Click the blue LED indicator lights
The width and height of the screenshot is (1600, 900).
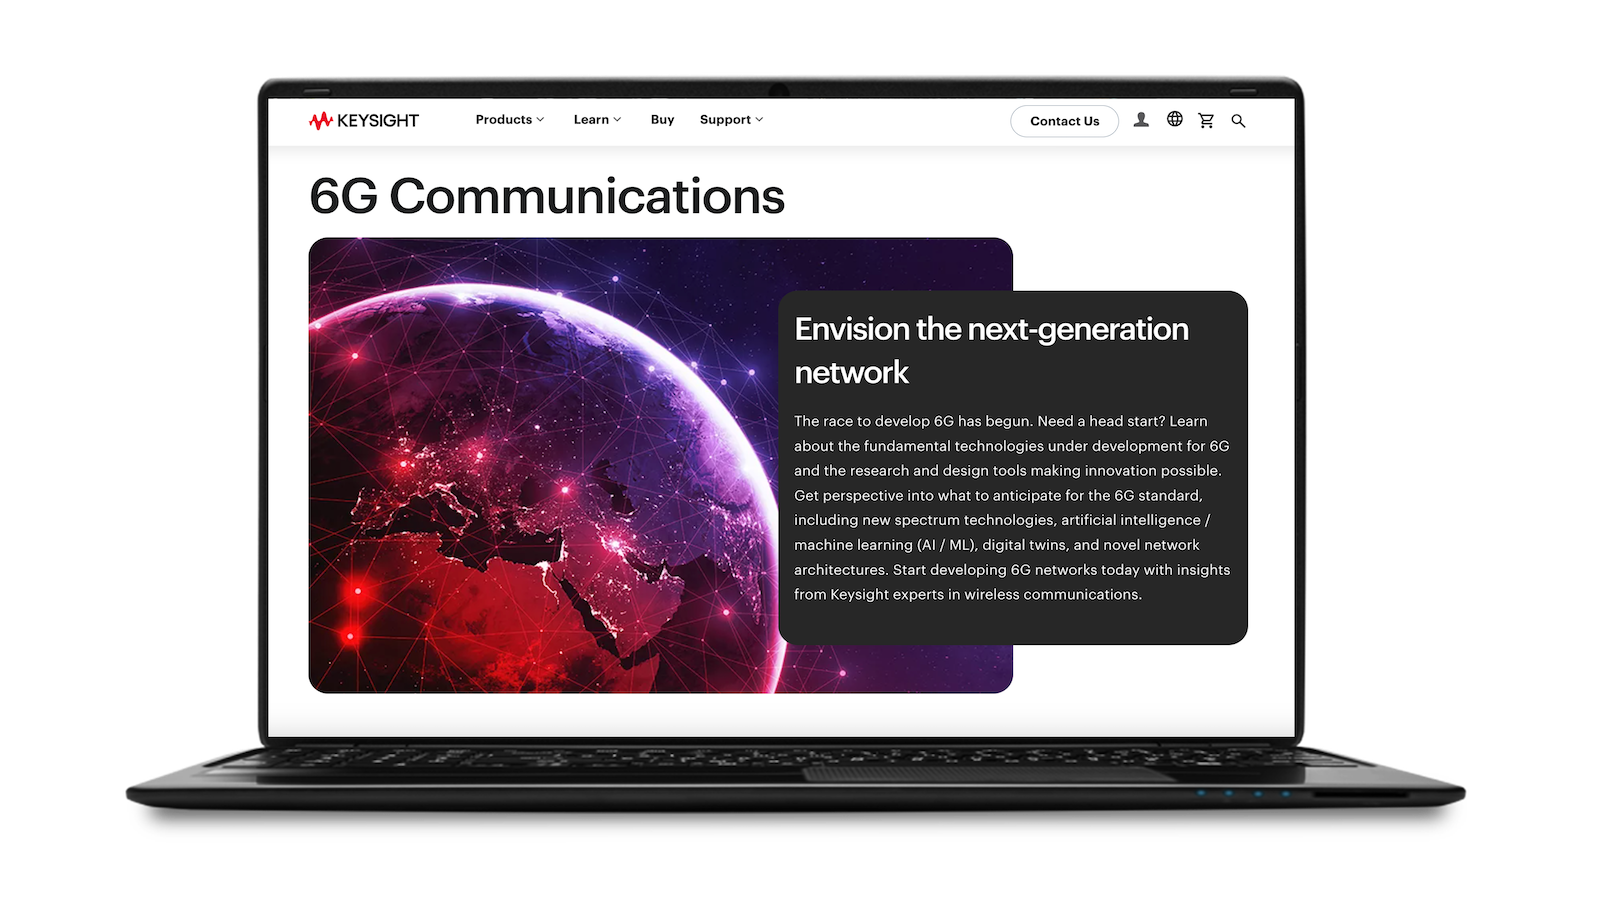coord(1243,794)
